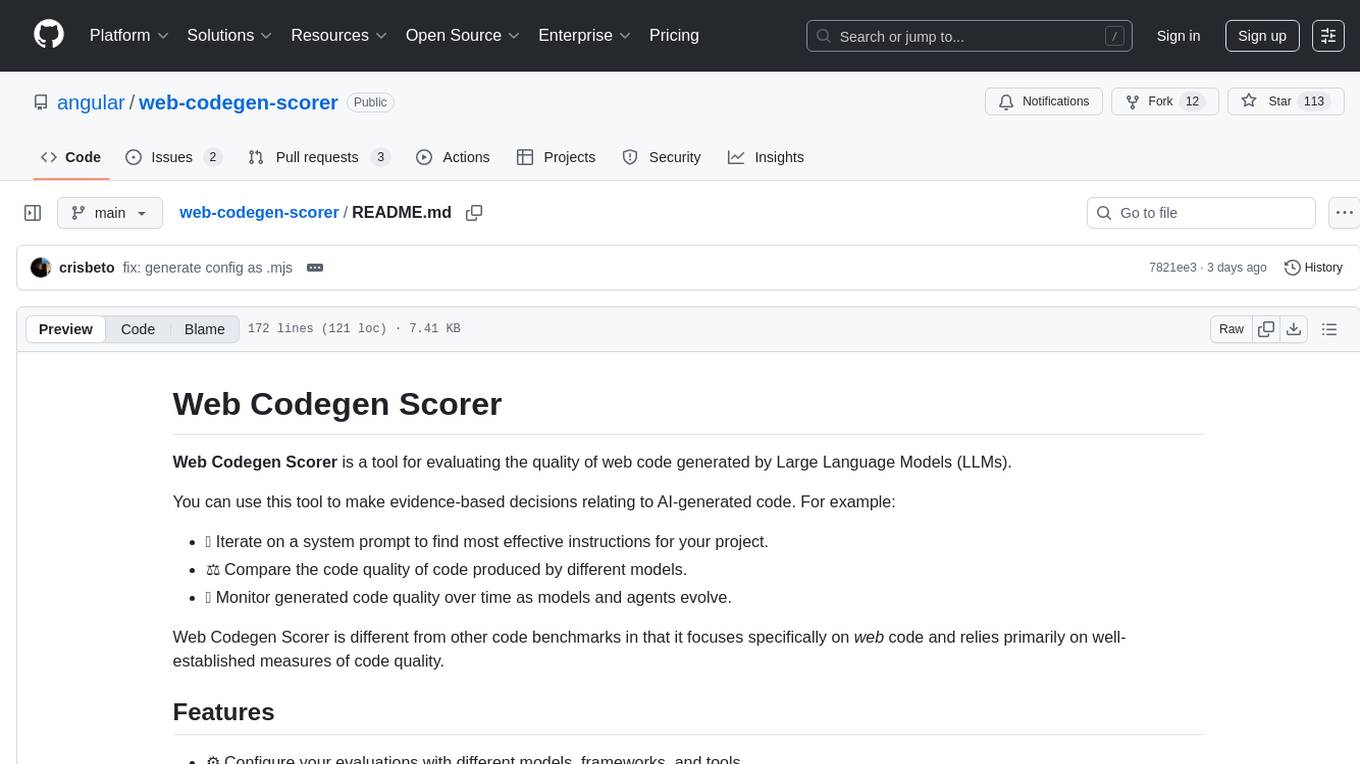
Task: Click the repository book icon beside angular
Action: (41, 102)
